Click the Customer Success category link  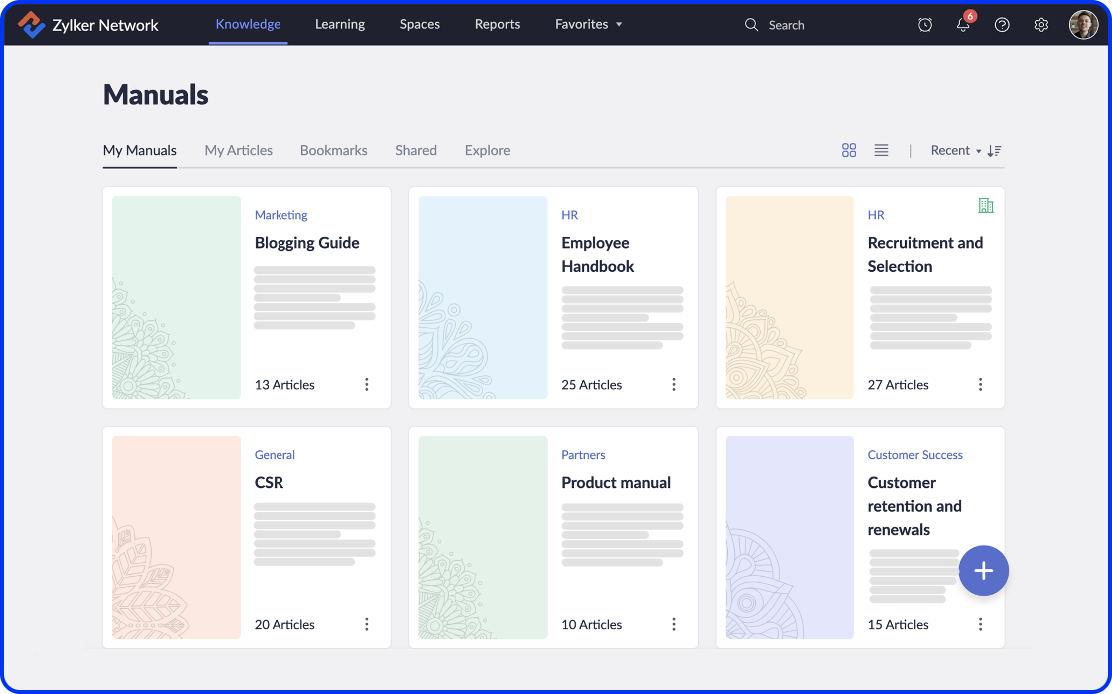pos(915,455)
